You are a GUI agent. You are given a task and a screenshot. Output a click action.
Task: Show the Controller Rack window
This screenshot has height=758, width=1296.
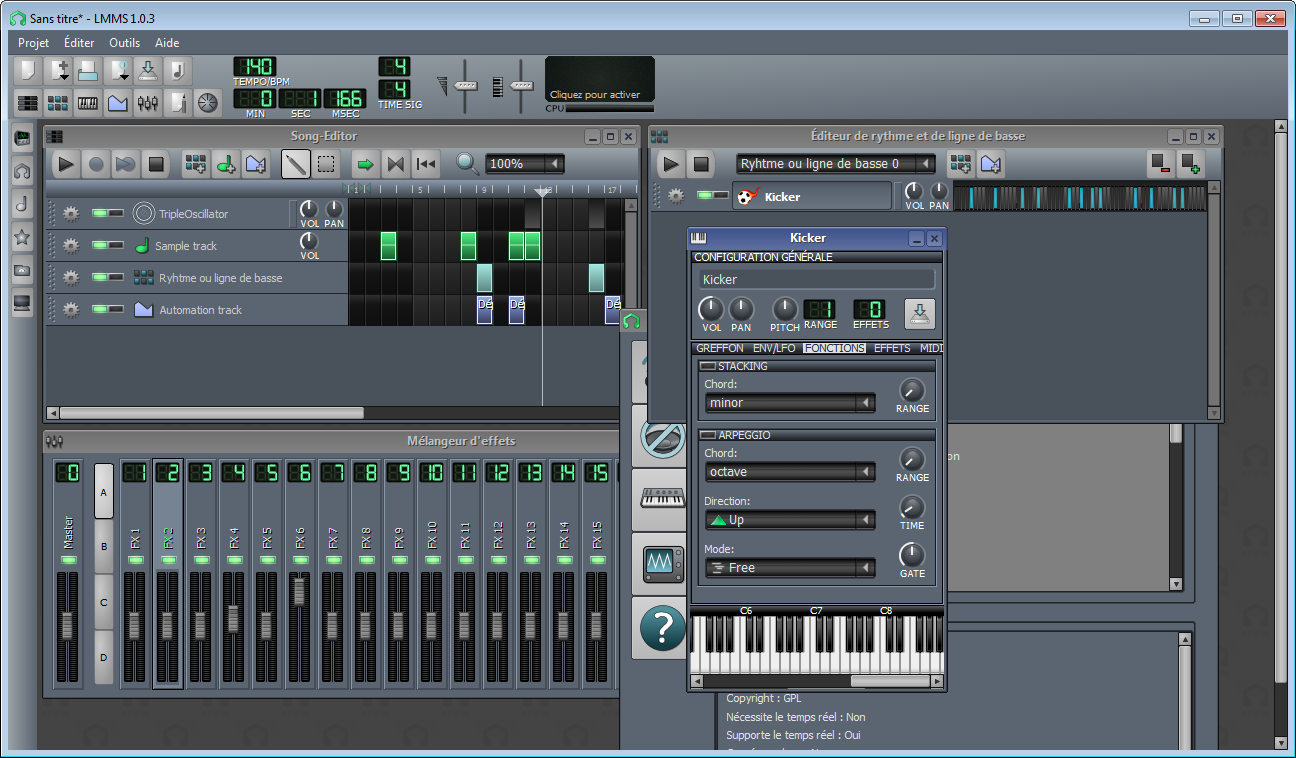[208, 103]
